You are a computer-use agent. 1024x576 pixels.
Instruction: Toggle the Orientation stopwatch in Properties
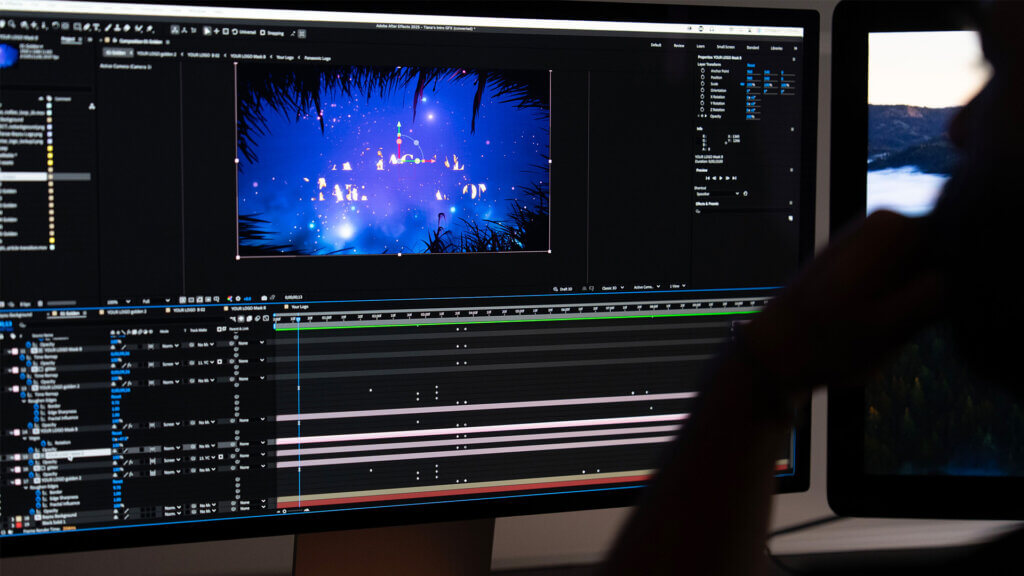tap(703, 90)
